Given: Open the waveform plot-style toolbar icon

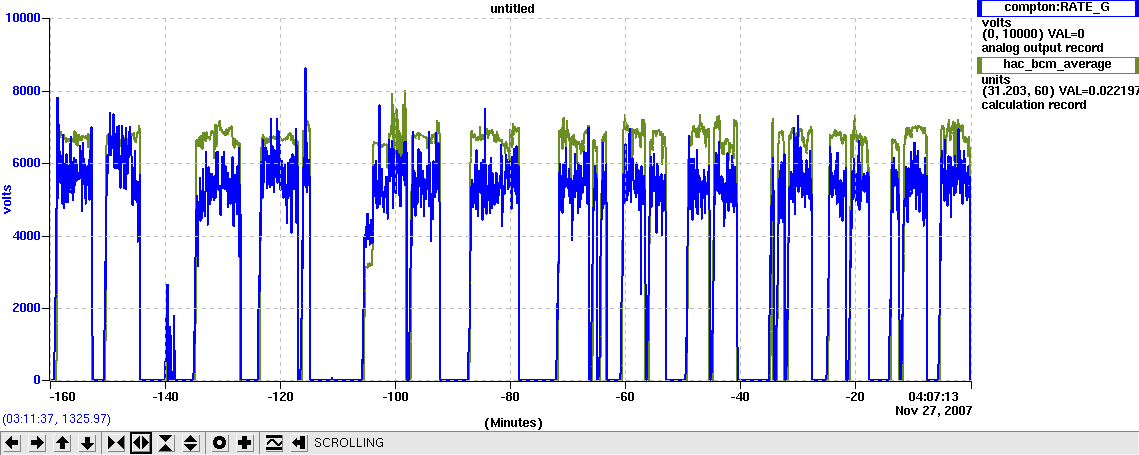Looking at the screenshot, I should [274, 443].
